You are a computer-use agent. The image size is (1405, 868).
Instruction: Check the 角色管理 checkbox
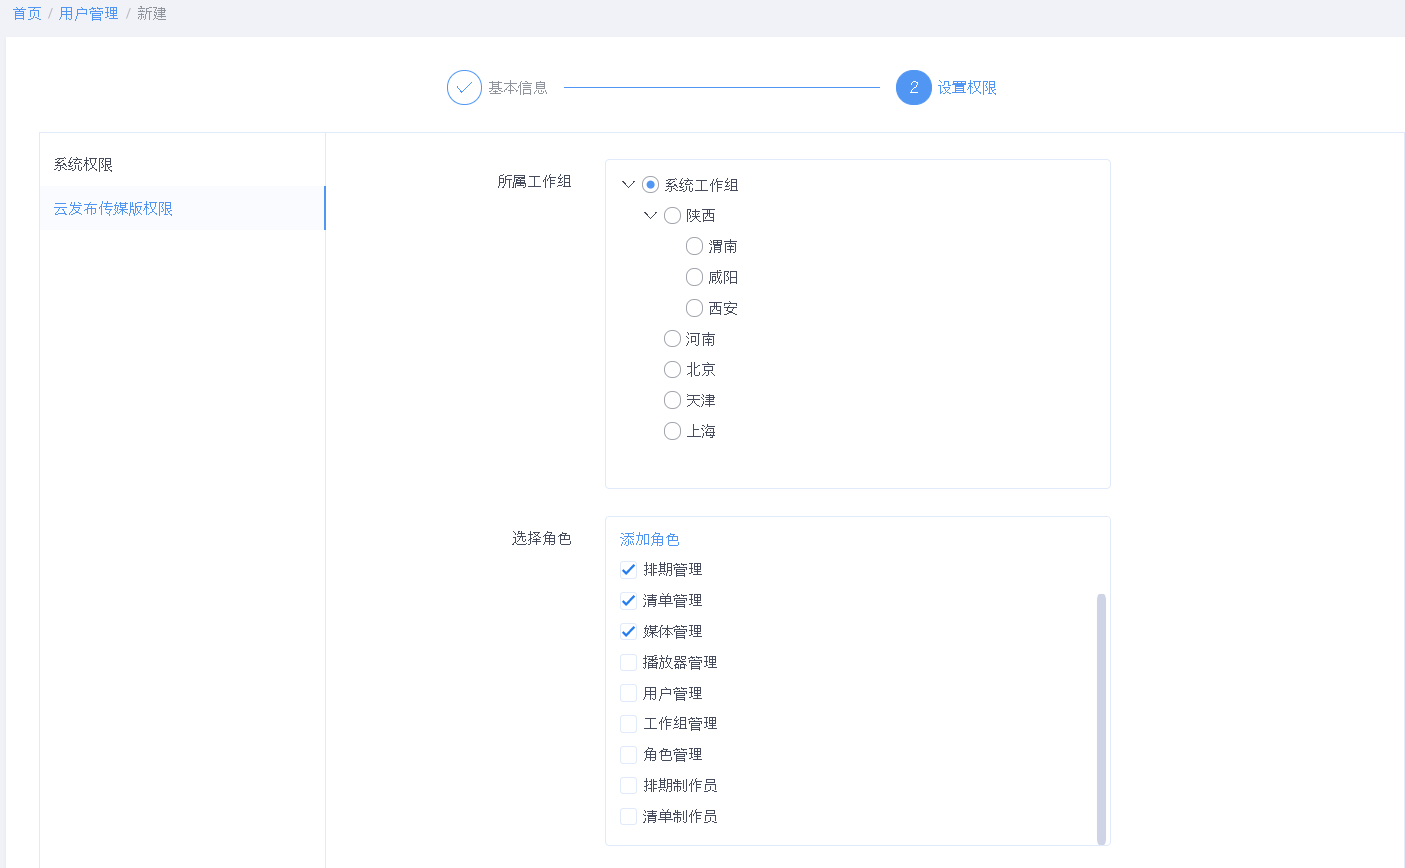tap(628, 755)
